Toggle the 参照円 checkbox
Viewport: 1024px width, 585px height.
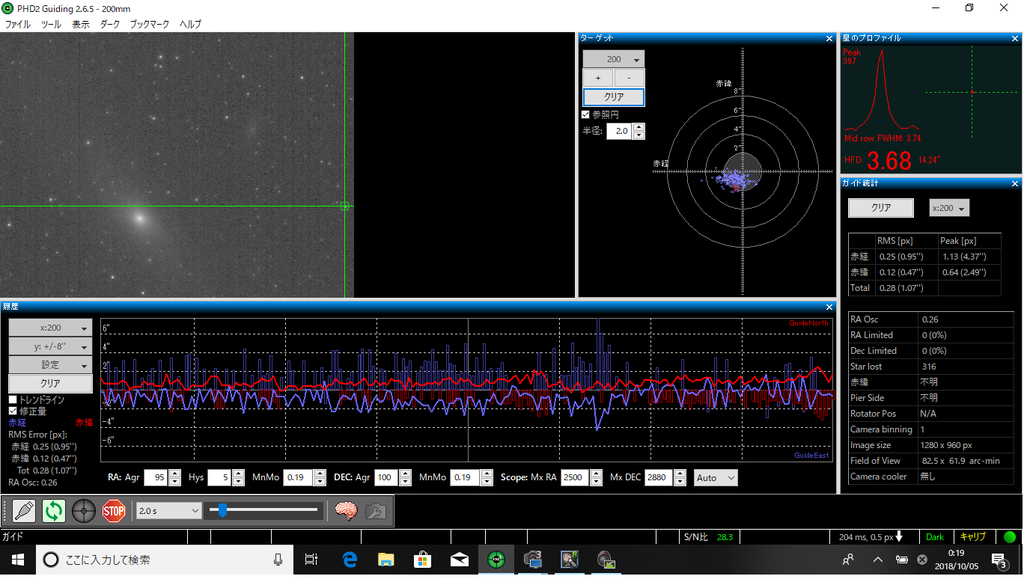pyautogui.click(x=586, y=114)
